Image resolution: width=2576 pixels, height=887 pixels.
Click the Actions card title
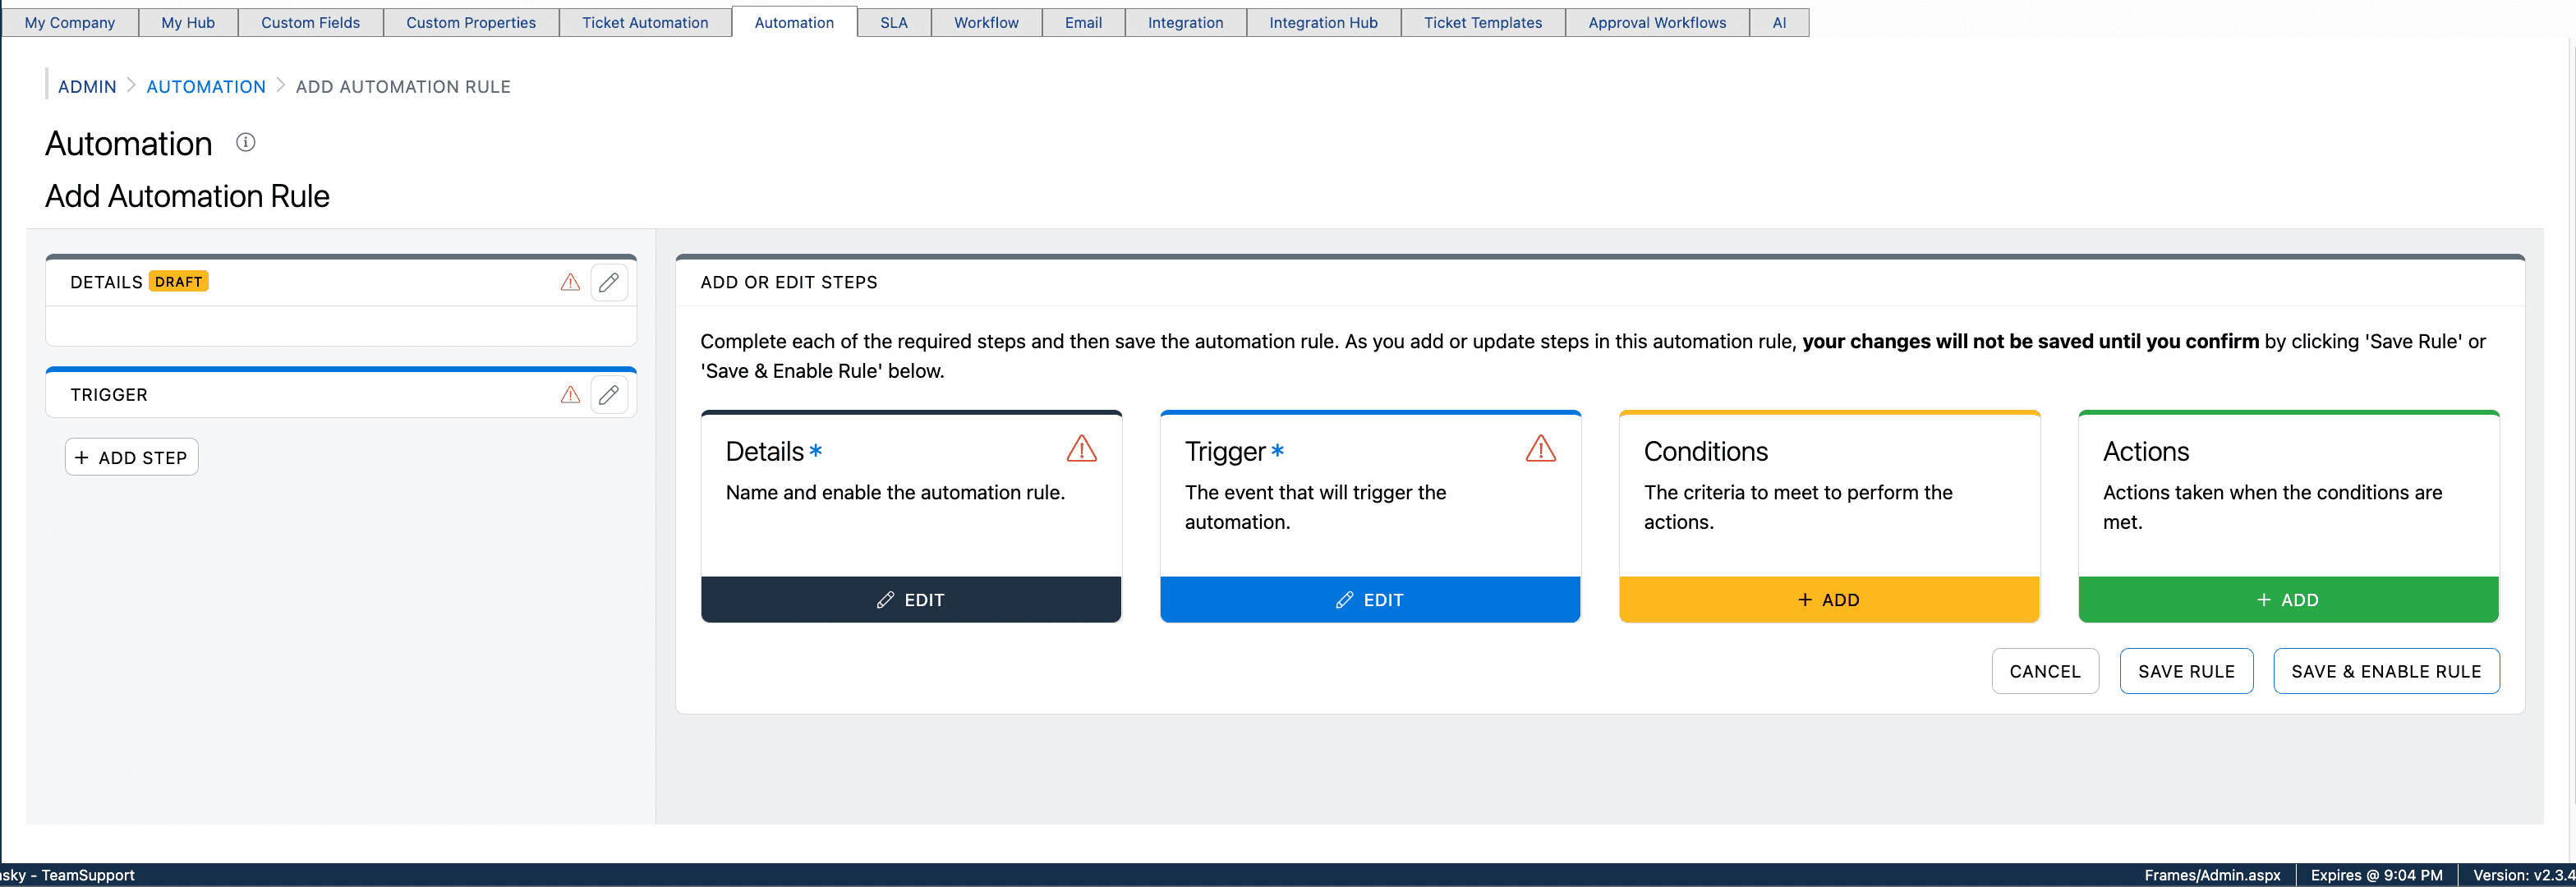[2146, 451]
